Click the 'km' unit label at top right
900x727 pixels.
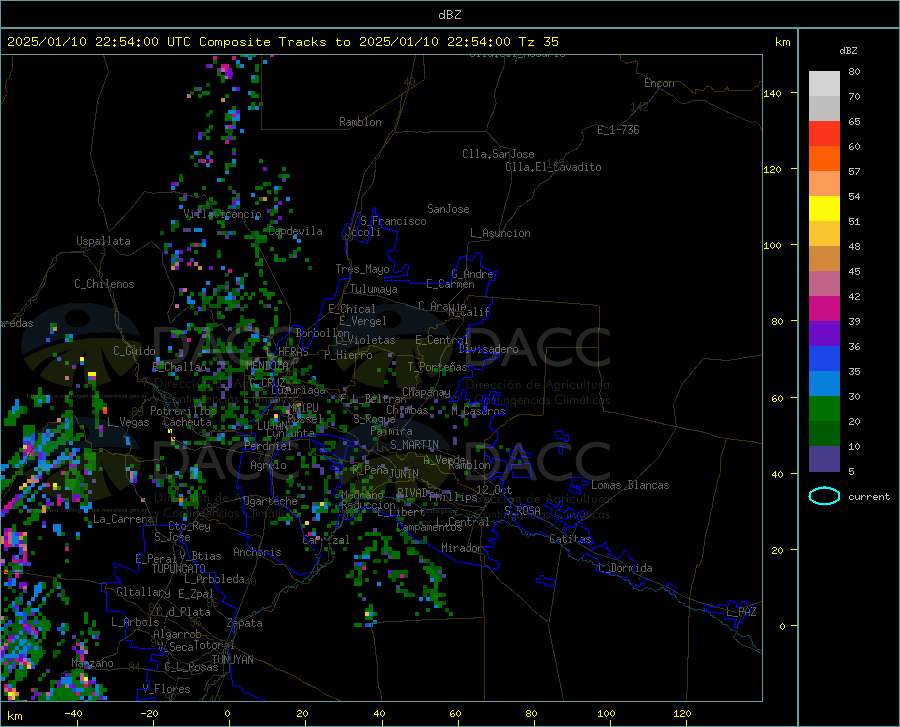(782, 42)
